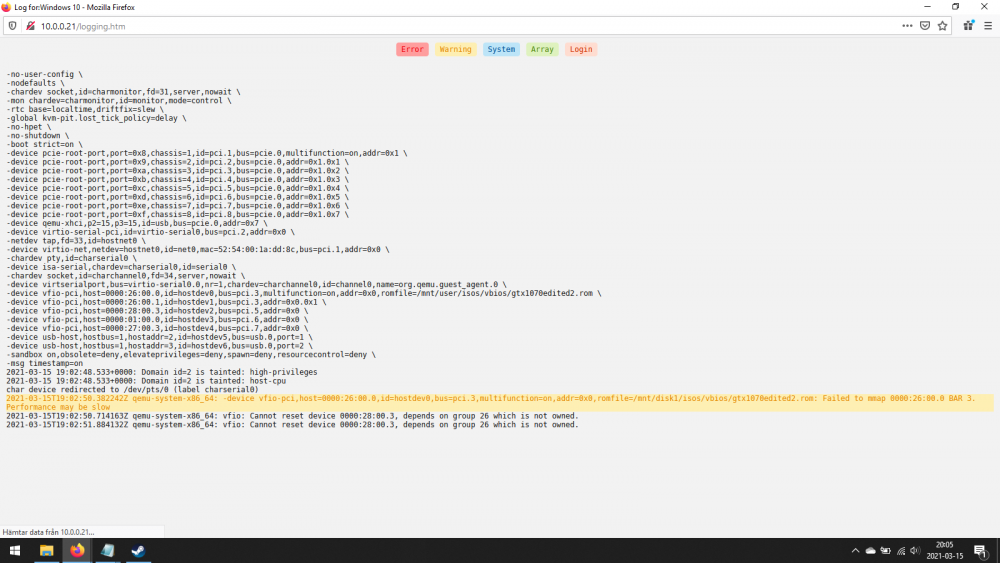Open the taskbar clock showing 20:05
This screenshot has width=1000, height=563.
point(945,550)
